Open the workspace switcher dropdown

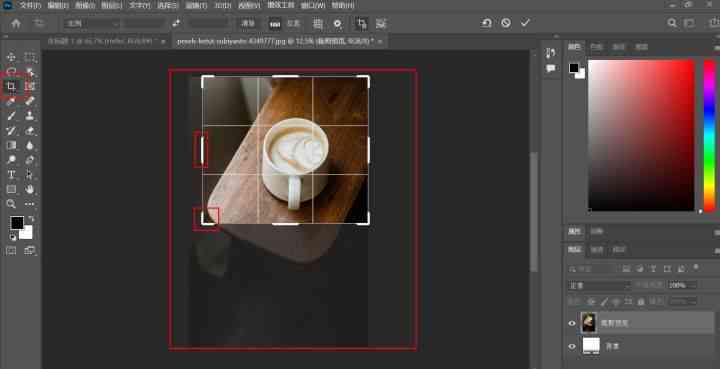tap(690, 23)
